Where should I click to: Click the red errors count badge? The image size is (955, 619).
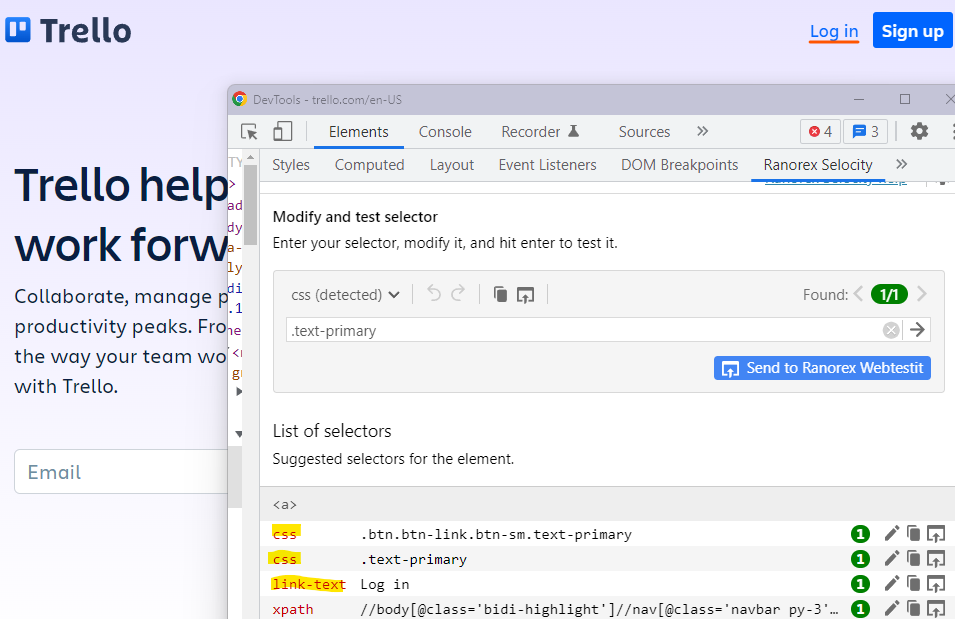[820, 132]
